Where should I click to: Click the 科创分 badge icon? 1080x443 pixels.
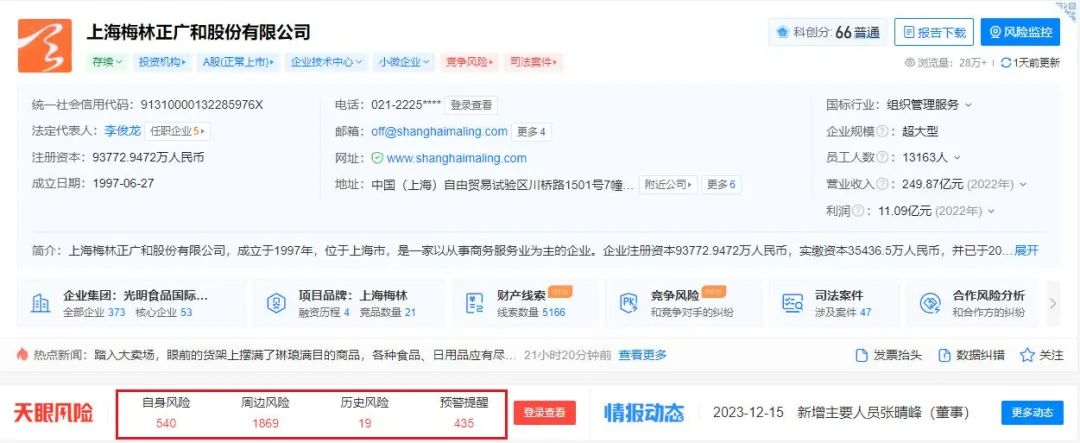coord(782,32)
